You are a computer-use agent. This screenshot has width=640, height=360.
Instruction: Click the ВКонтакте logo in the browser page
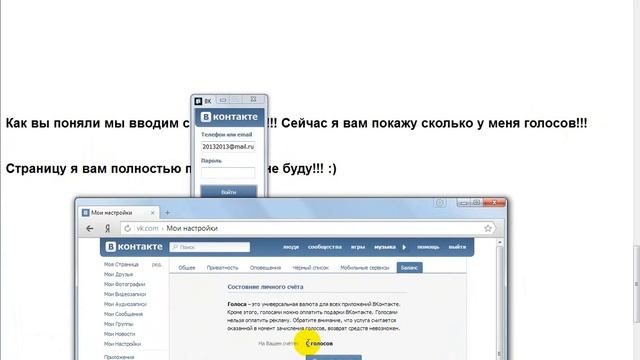[134, 247]
